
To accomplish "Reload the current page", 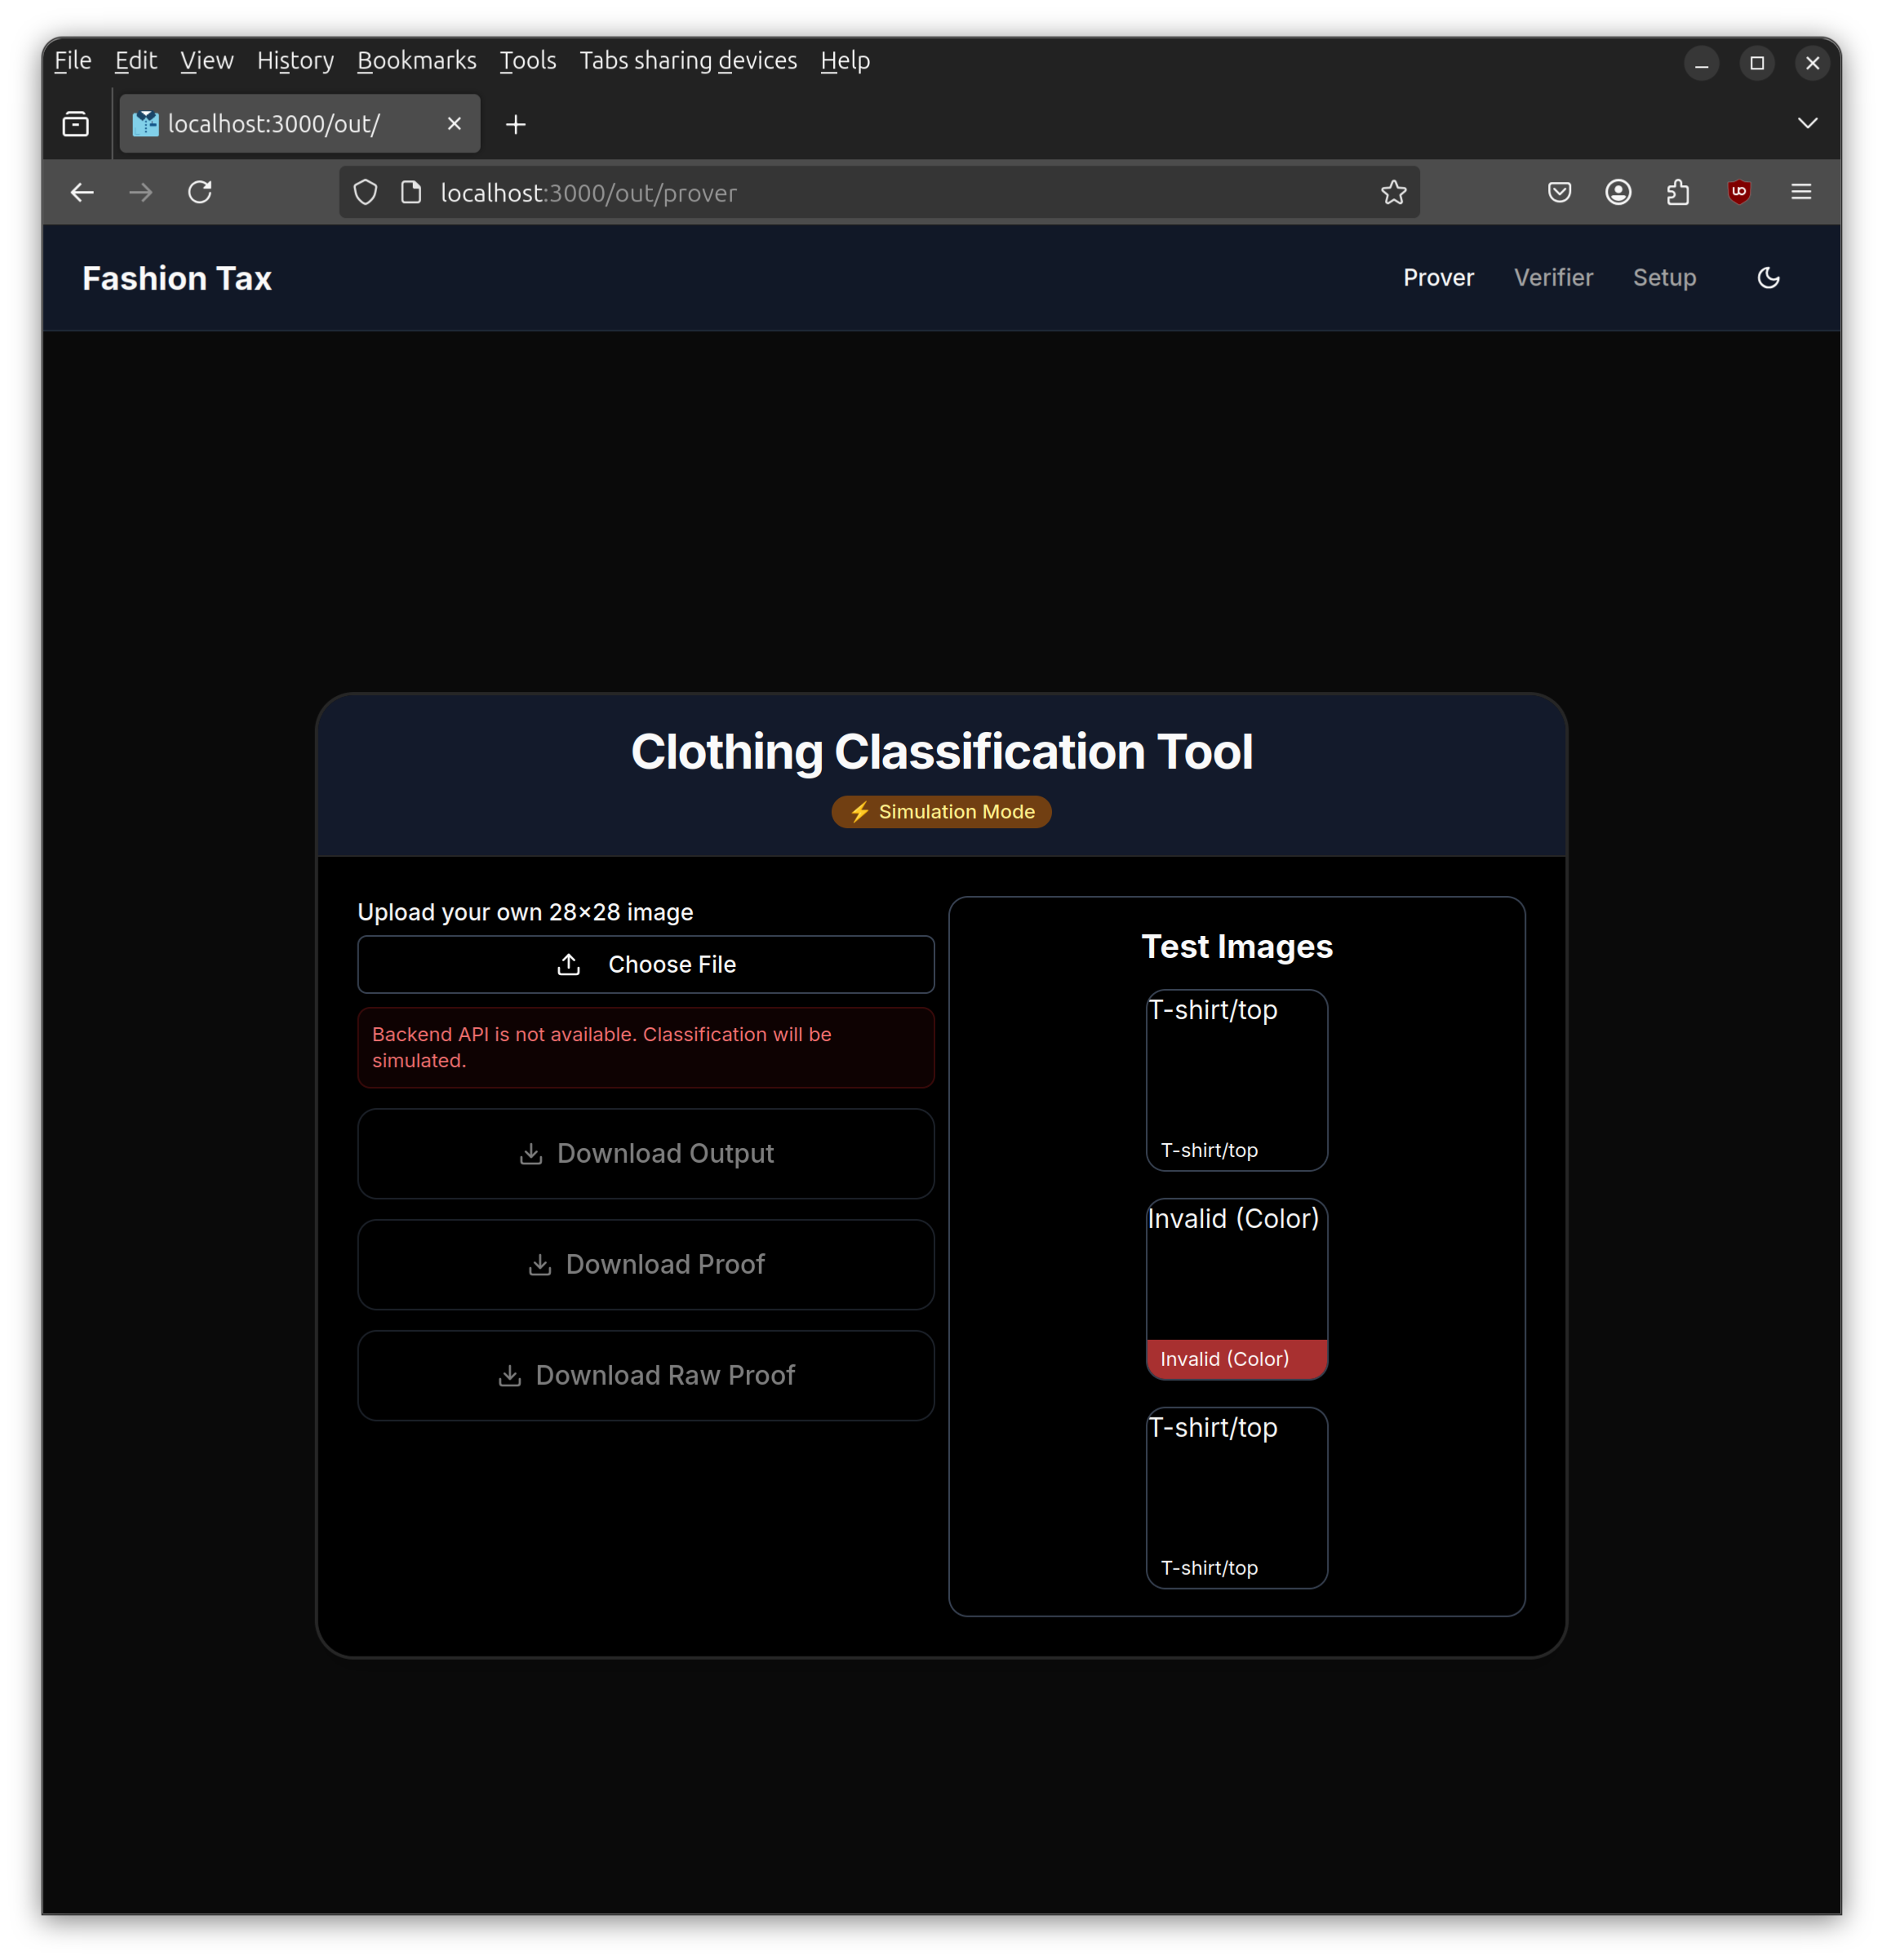I will click(200, 192).
